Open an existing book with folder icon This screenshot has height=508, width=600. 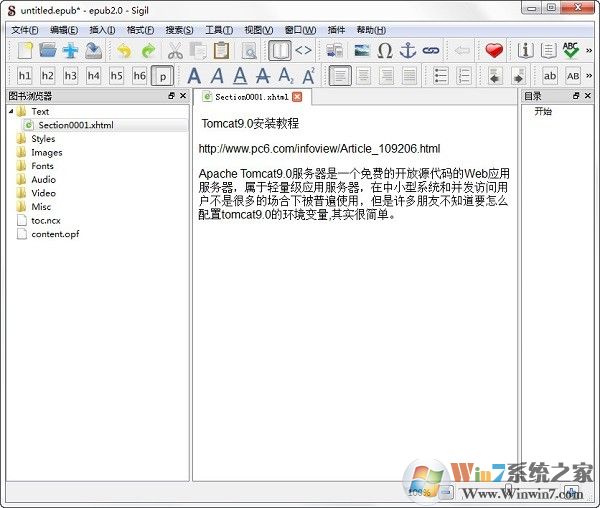coord(47,50)
